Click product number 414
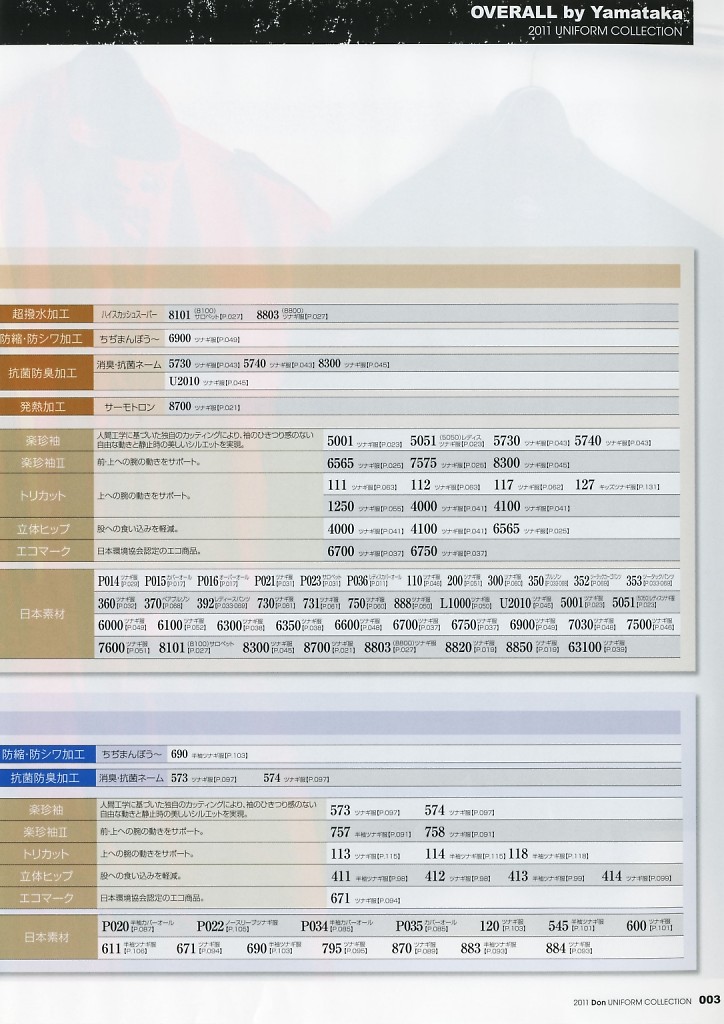This screenshot has width=724, height=1024. point(612,876)
